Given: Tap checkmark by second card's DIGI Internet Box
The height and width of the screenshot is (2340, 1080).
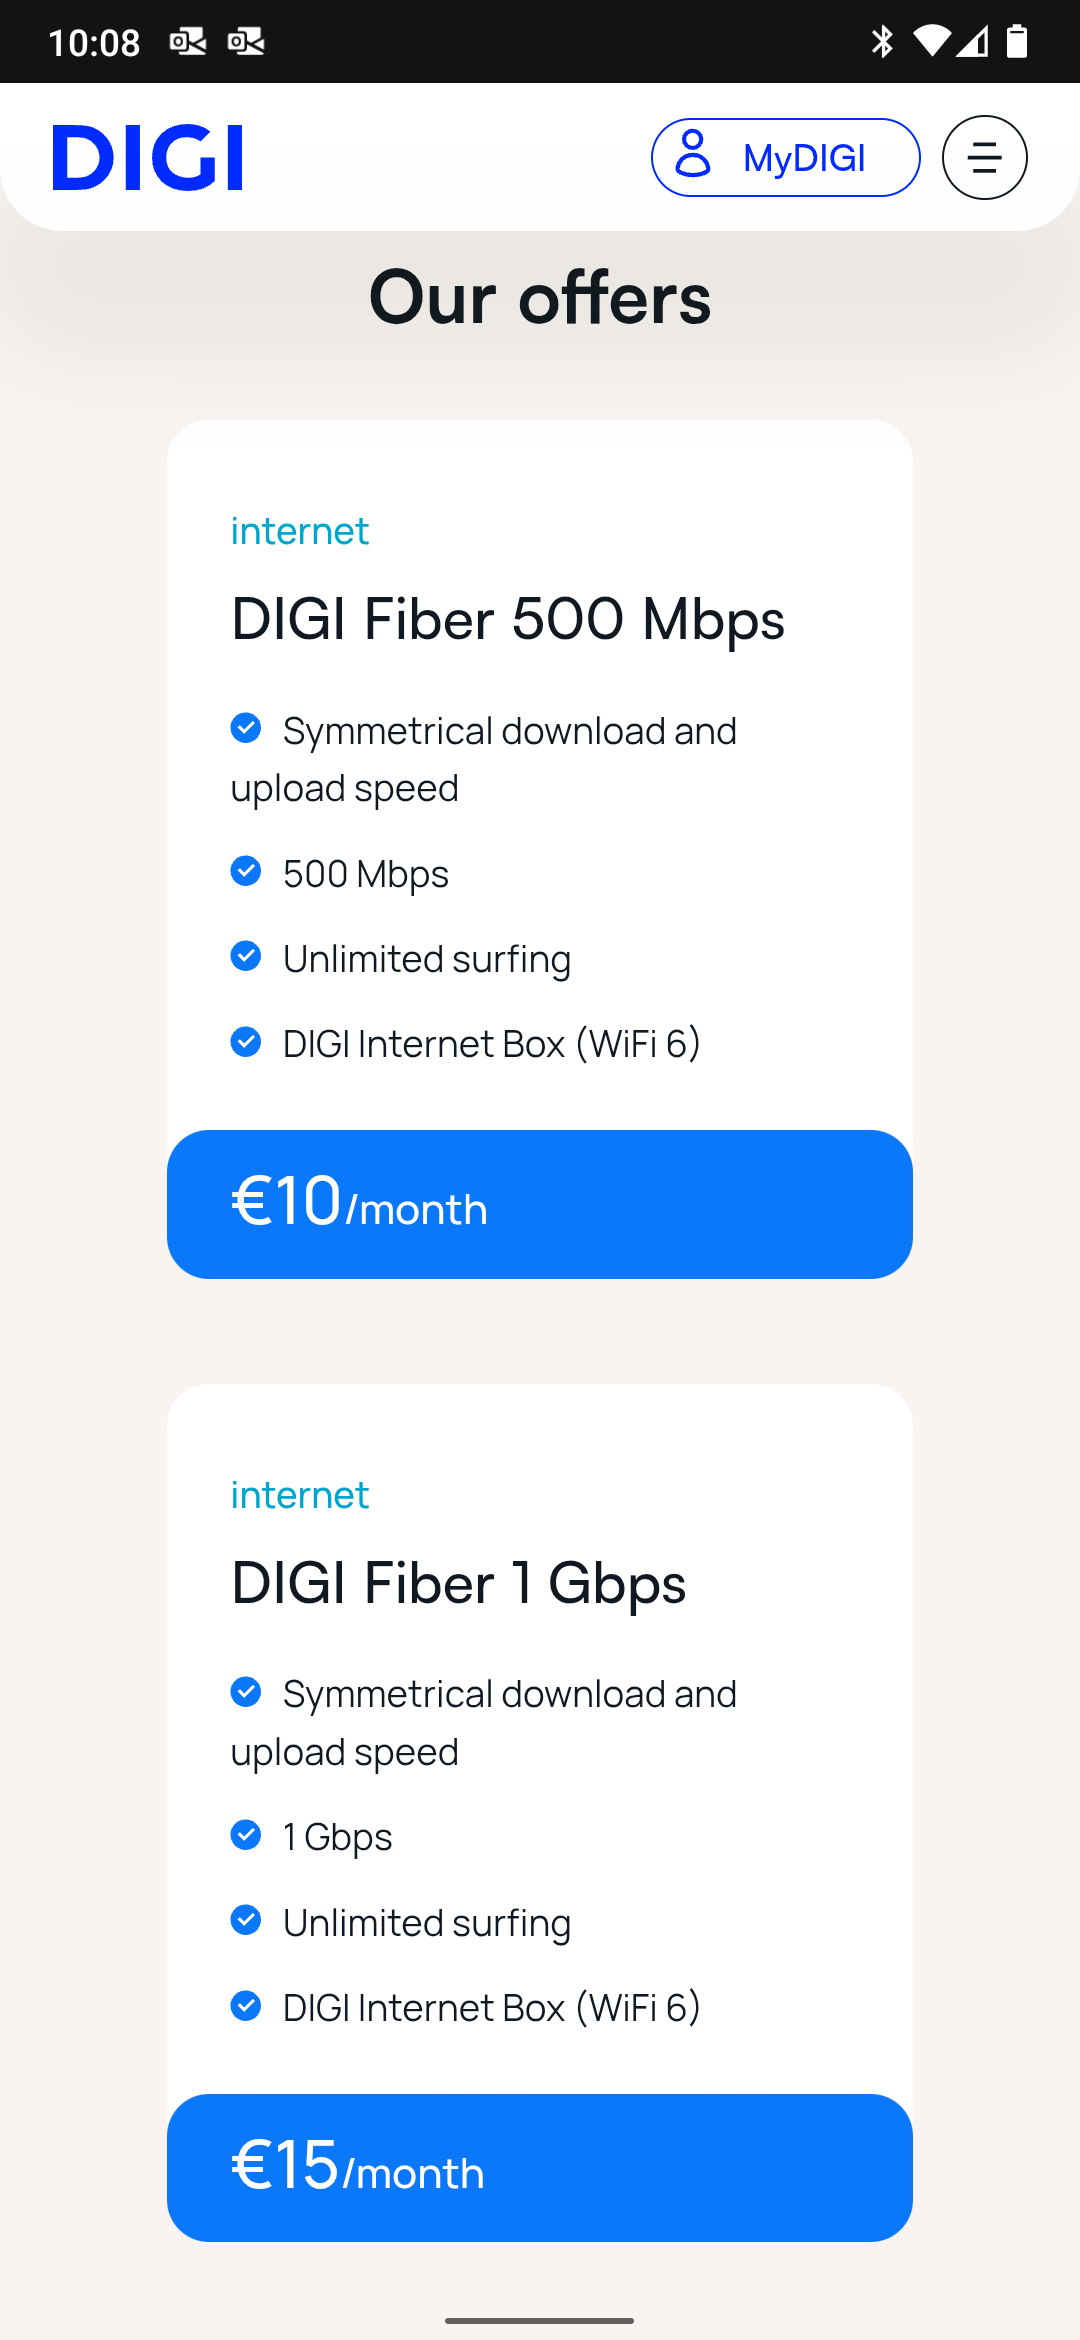Looking at the screenshot, I should [x=246, y=2005].
